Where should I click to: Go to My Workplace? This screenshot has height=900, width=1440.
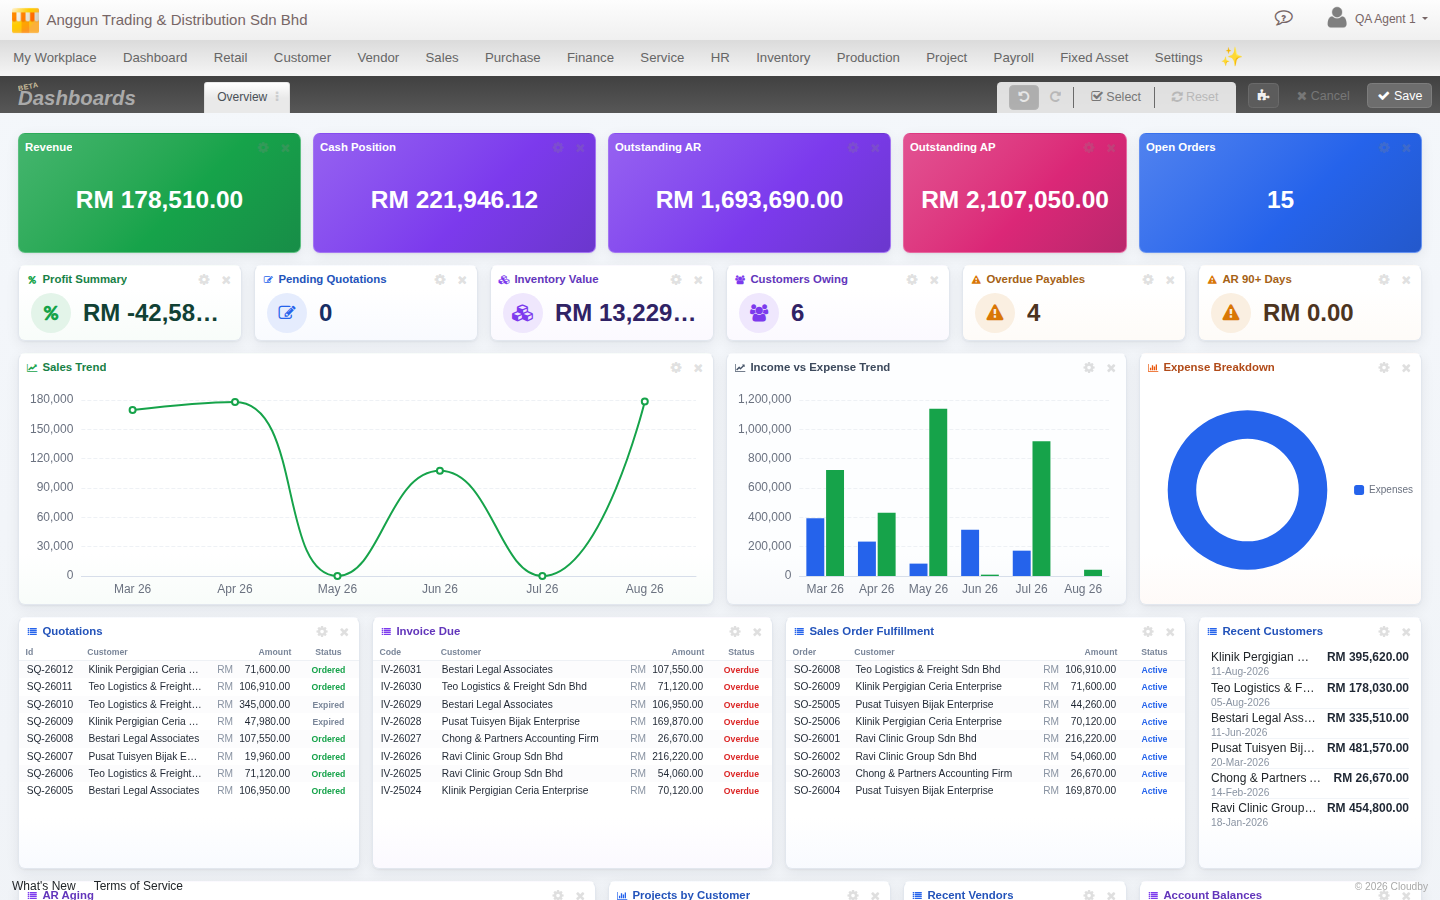pos(55,58)
